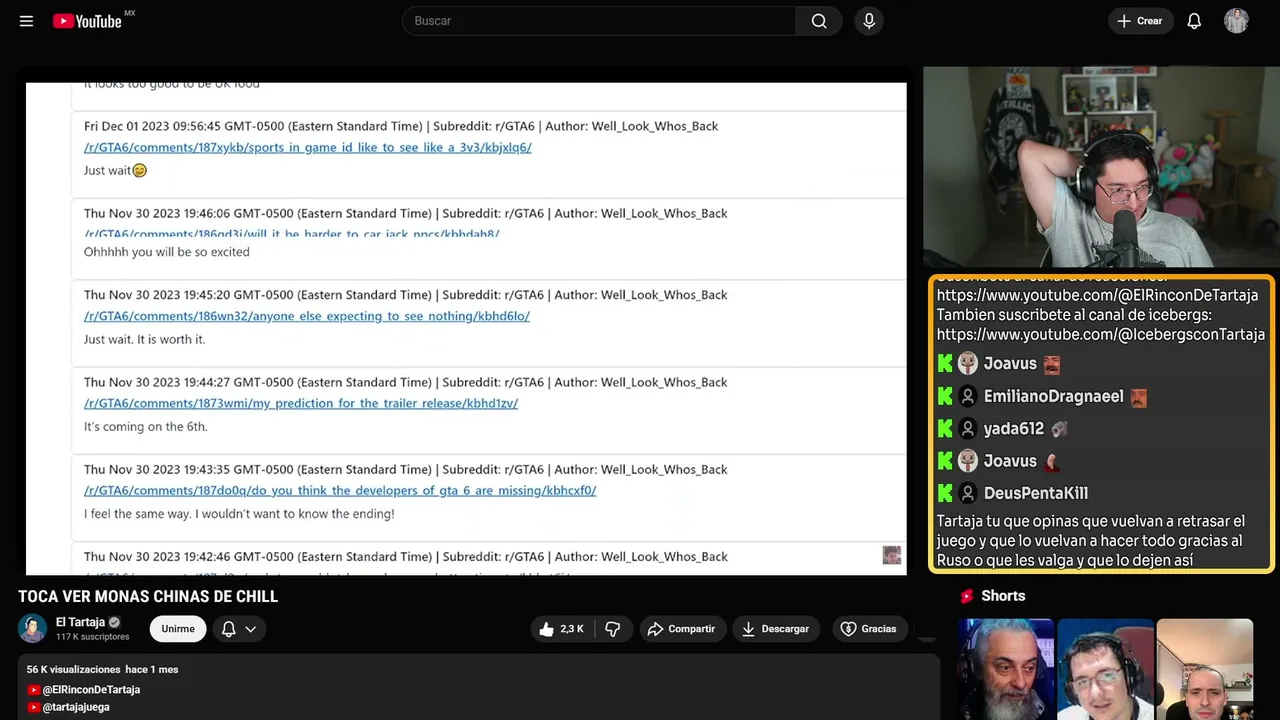Send a Gracias super thanks
This screenshot has height=720, width=1280.
(x=868, y=629)
